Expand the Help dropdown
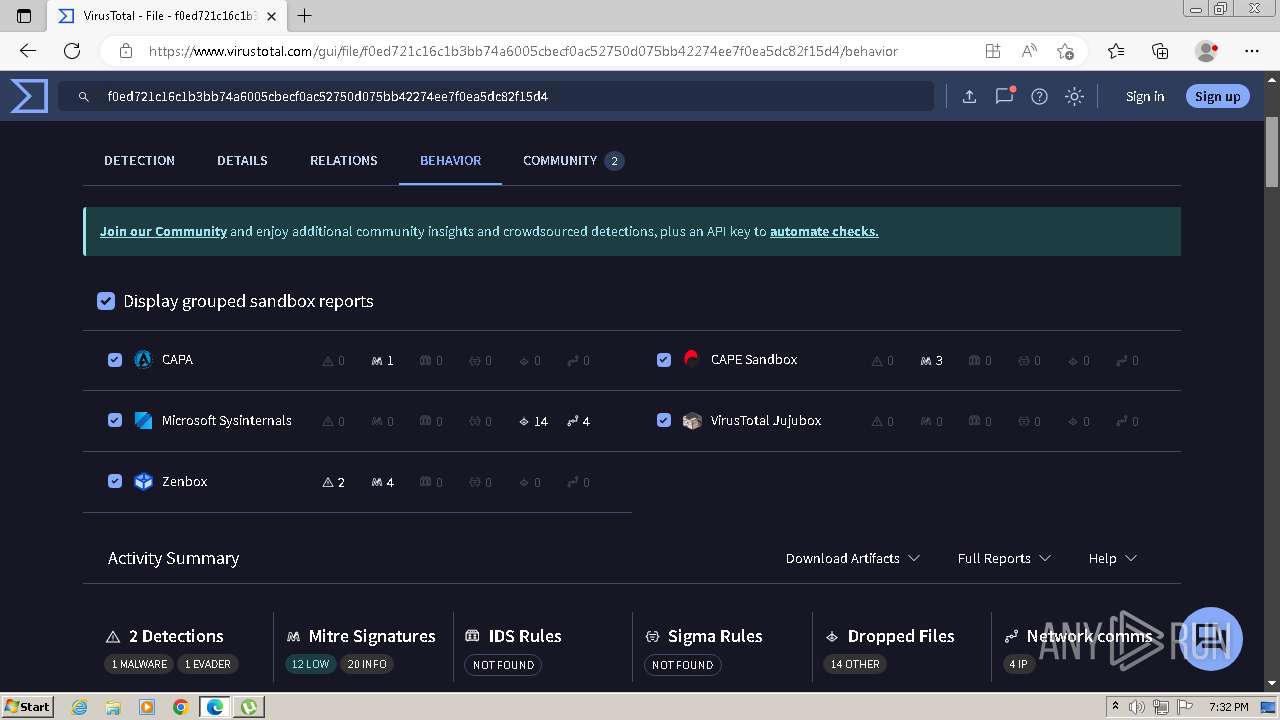 (x=1113, y=558)
